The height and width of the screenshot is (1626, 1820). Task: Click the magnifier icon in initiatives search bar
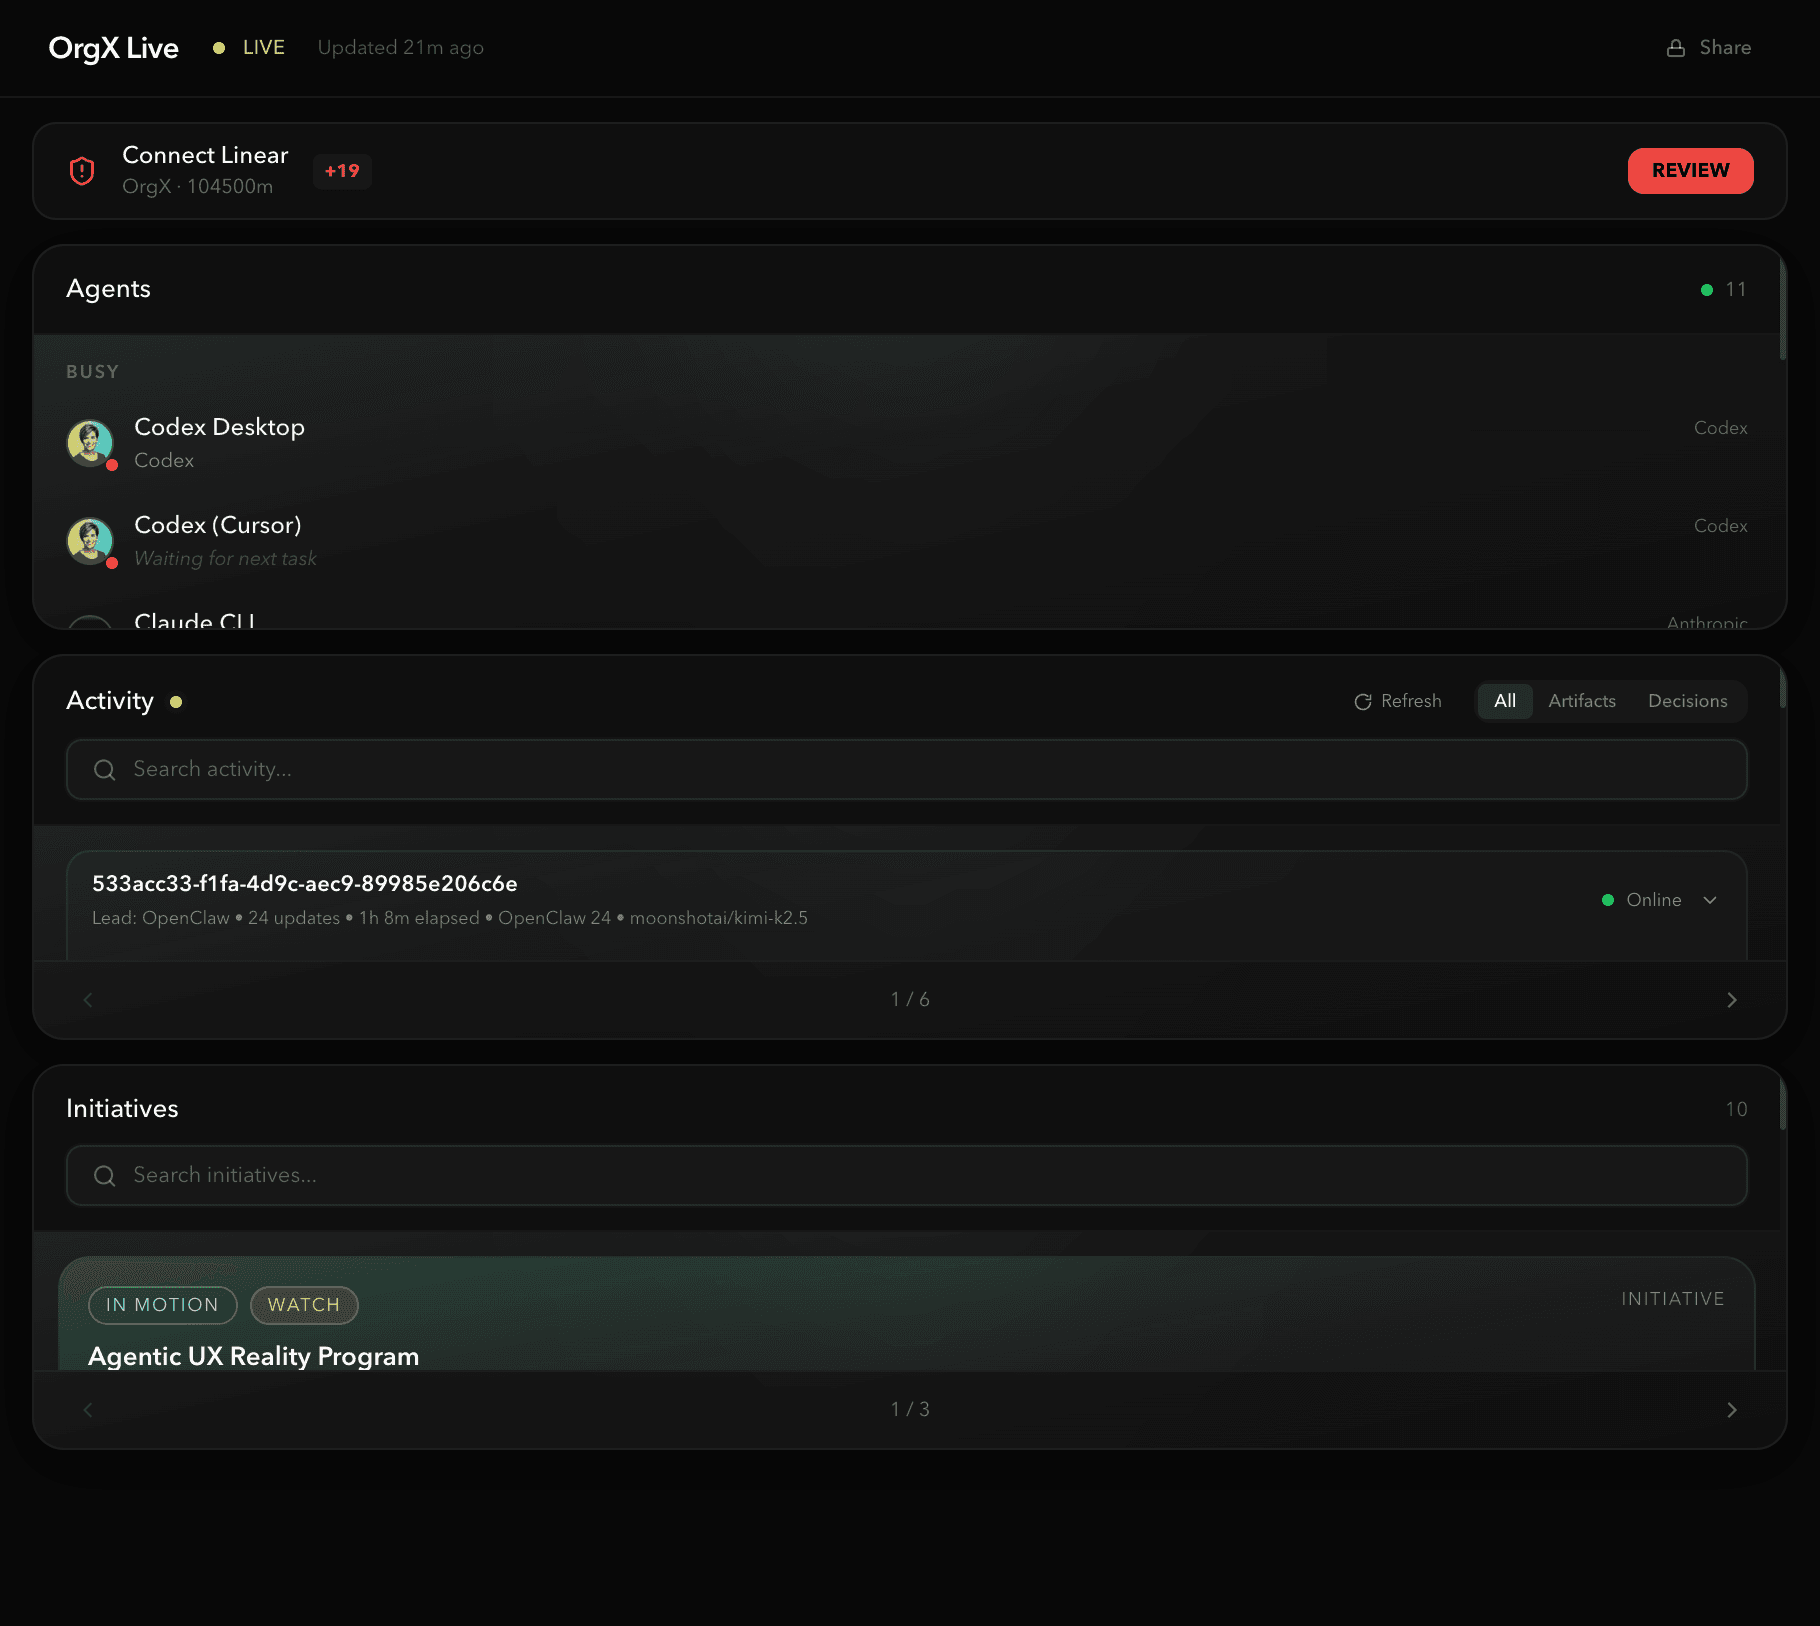(104, 1175)
